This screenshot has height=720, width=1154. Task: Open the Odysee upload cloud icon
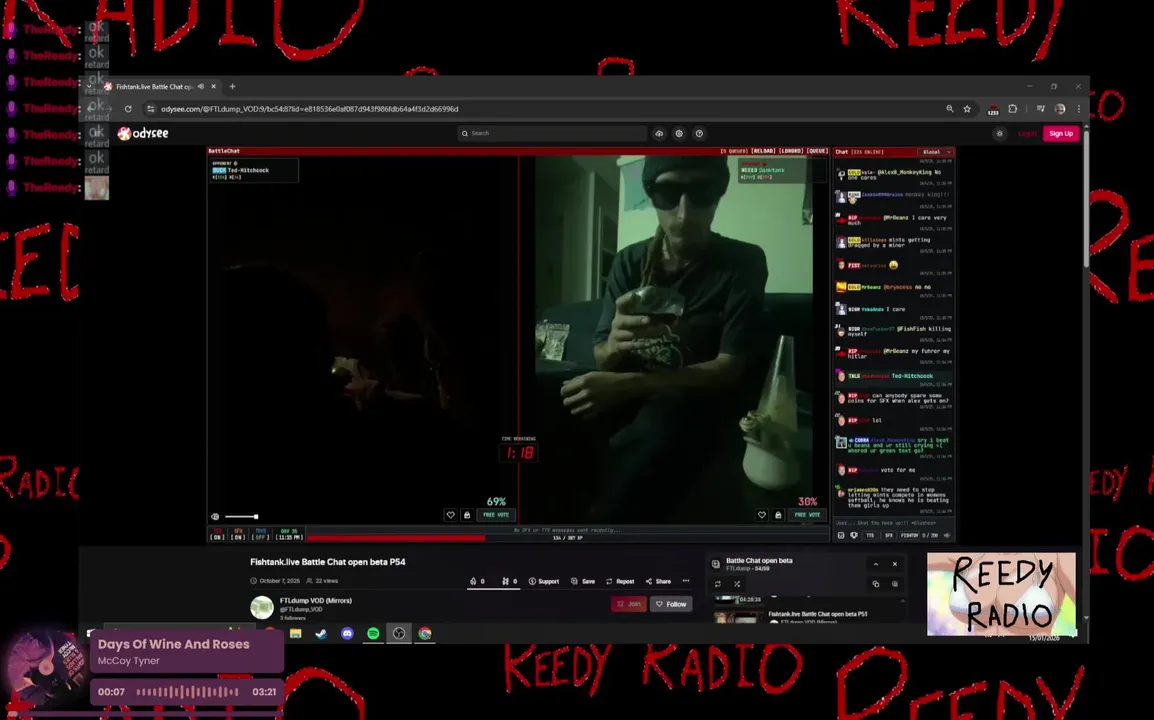(x=659, y=133)
